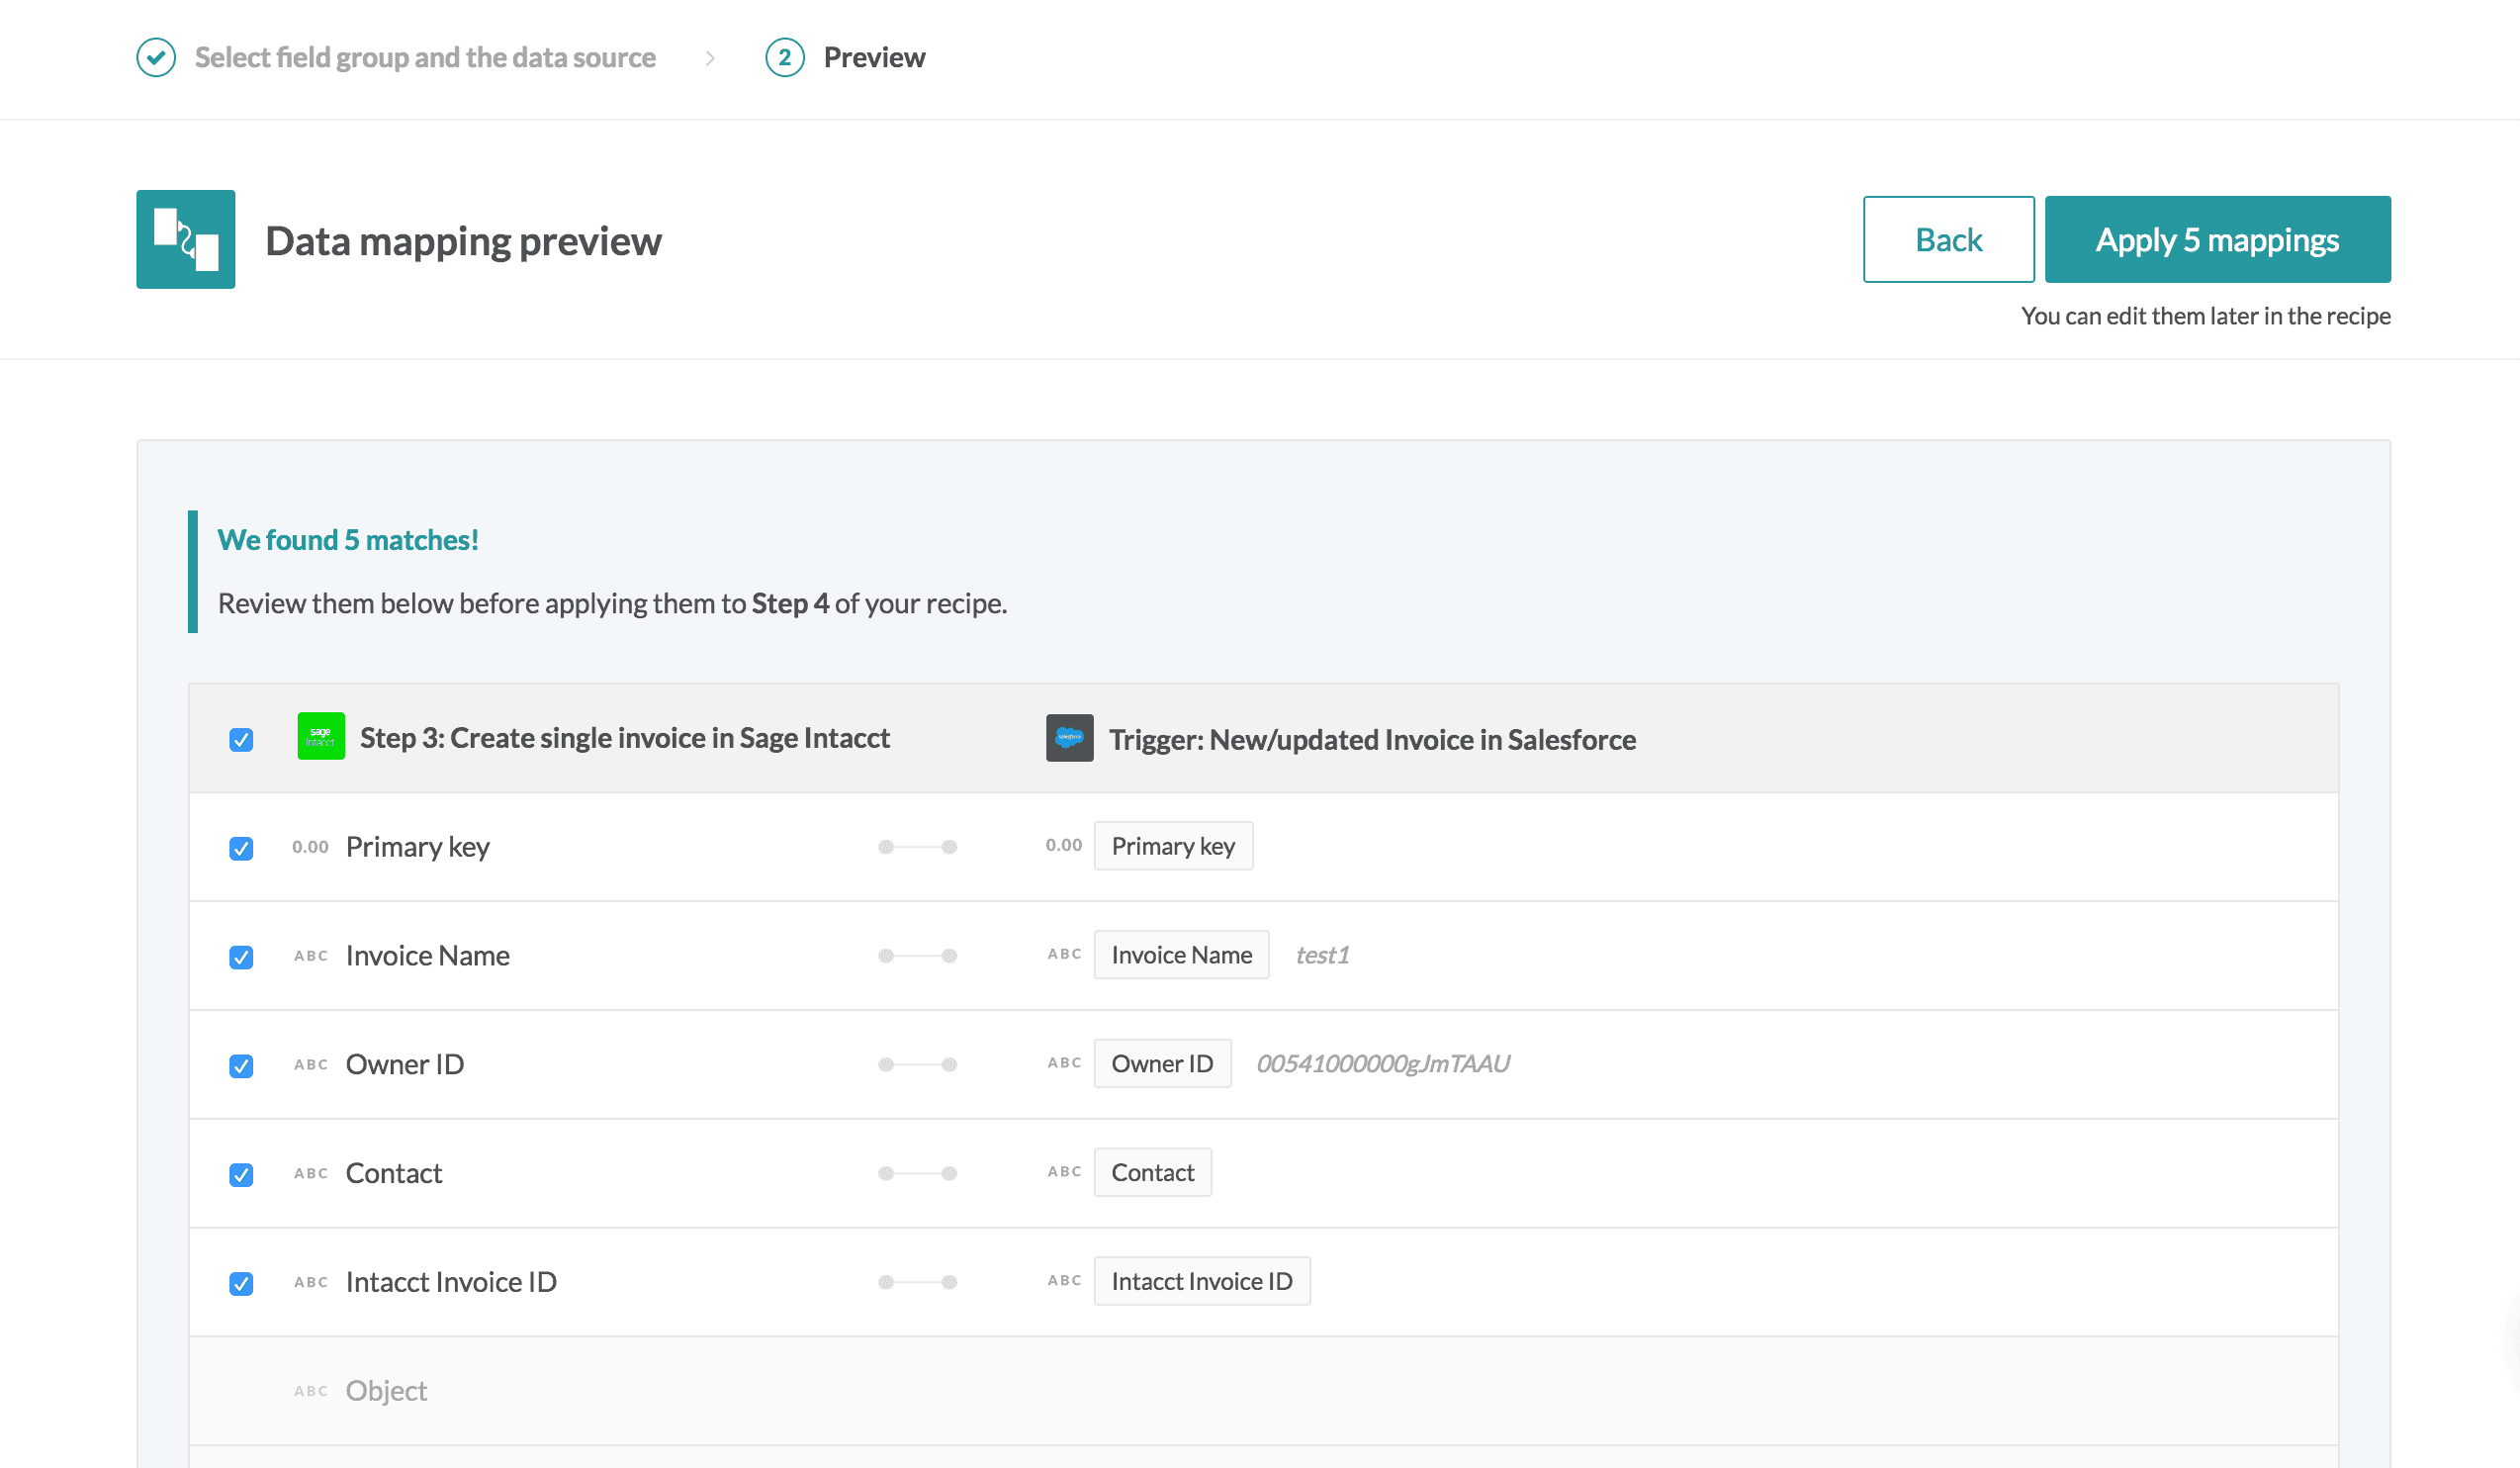The width and height of the screenshot is (2520, 1468).
Task: Click the step 2 circle icon
Action: coord(785,58)
